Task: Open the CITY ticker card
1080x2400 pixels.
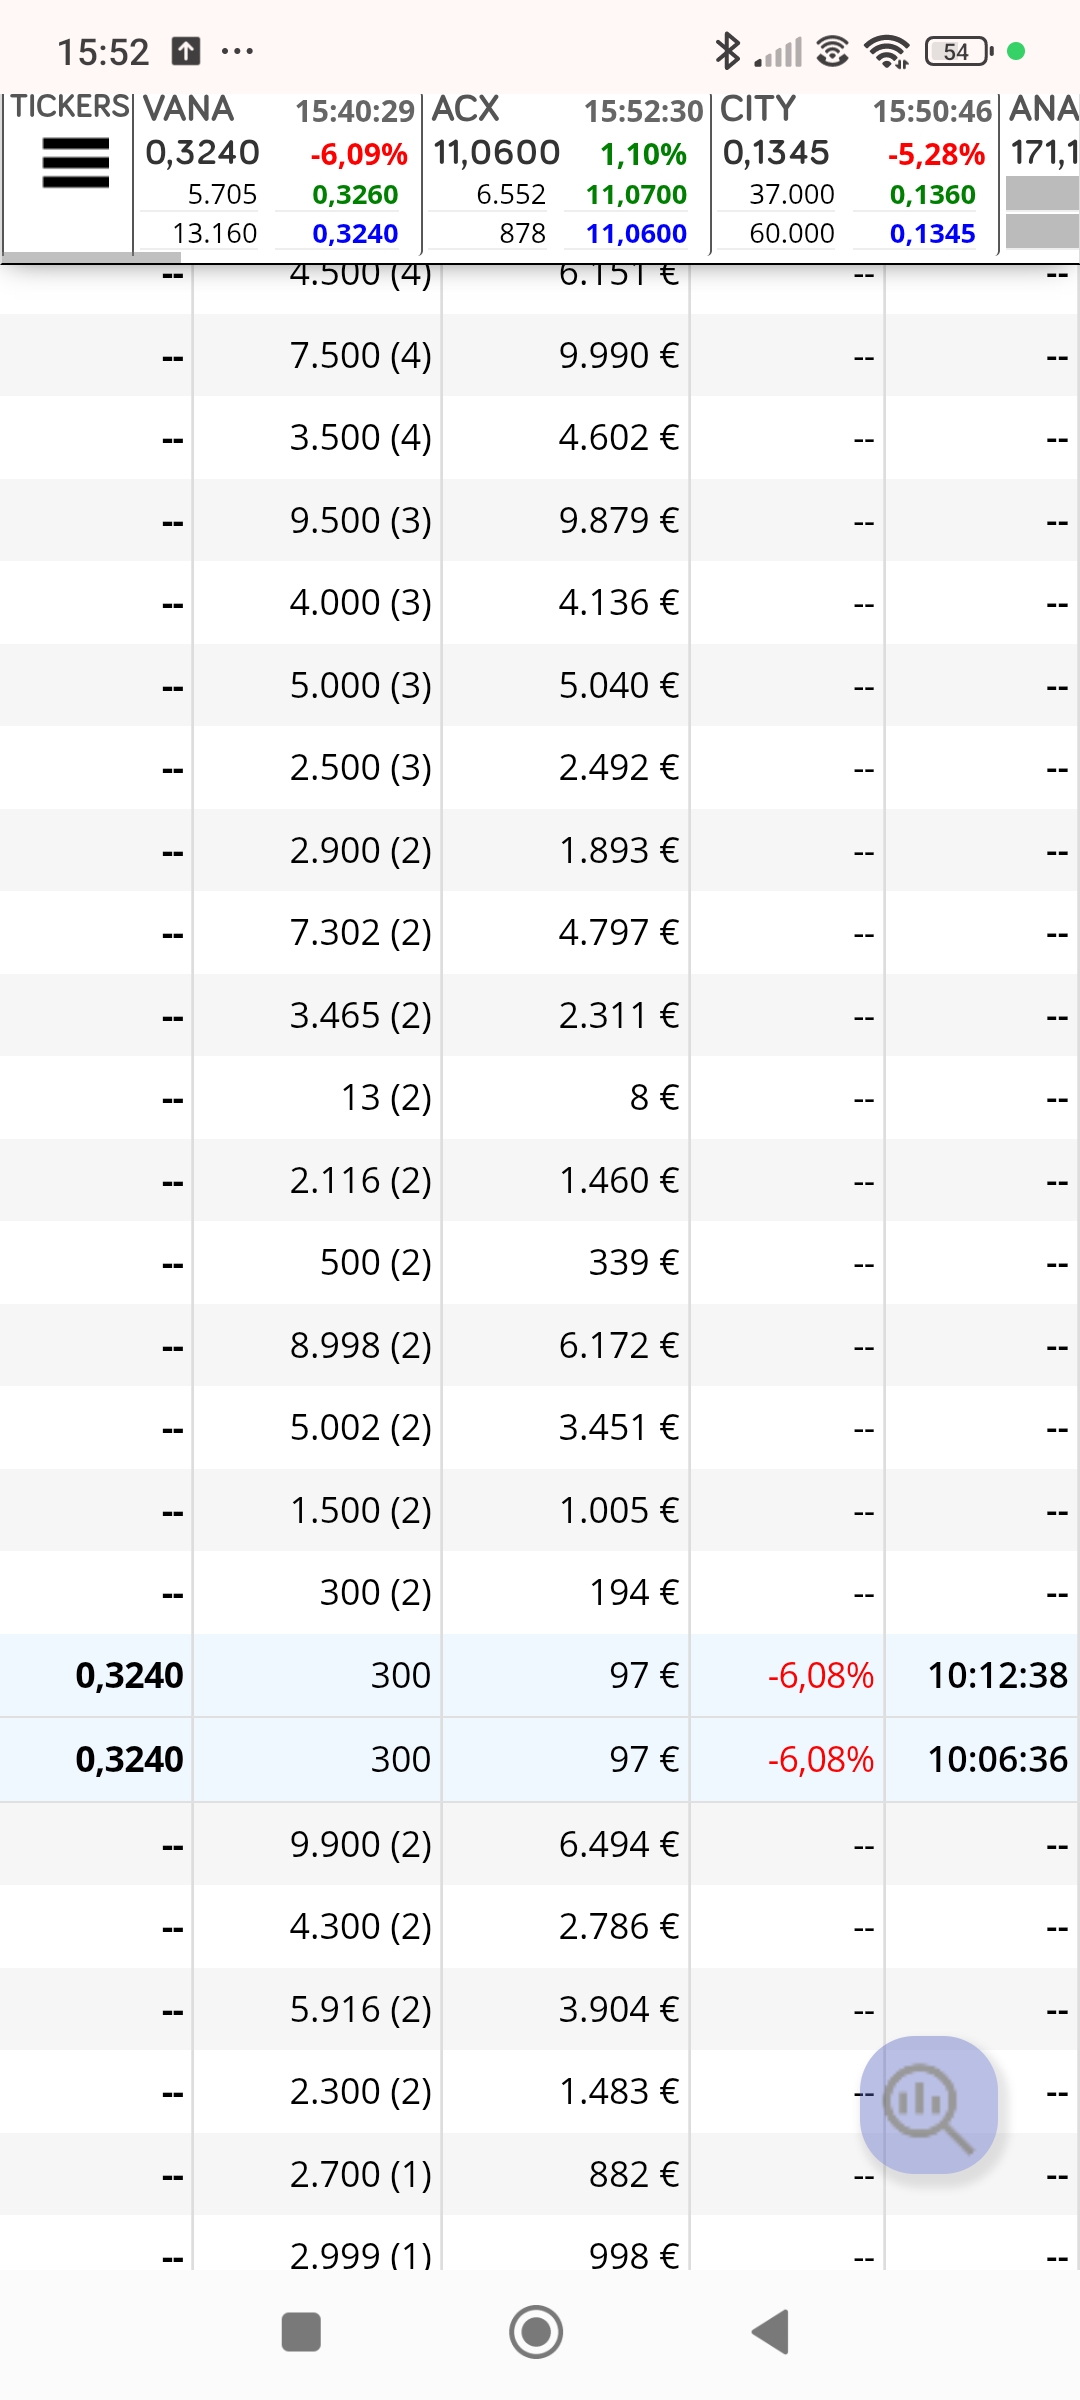Action: click(854, 171)
